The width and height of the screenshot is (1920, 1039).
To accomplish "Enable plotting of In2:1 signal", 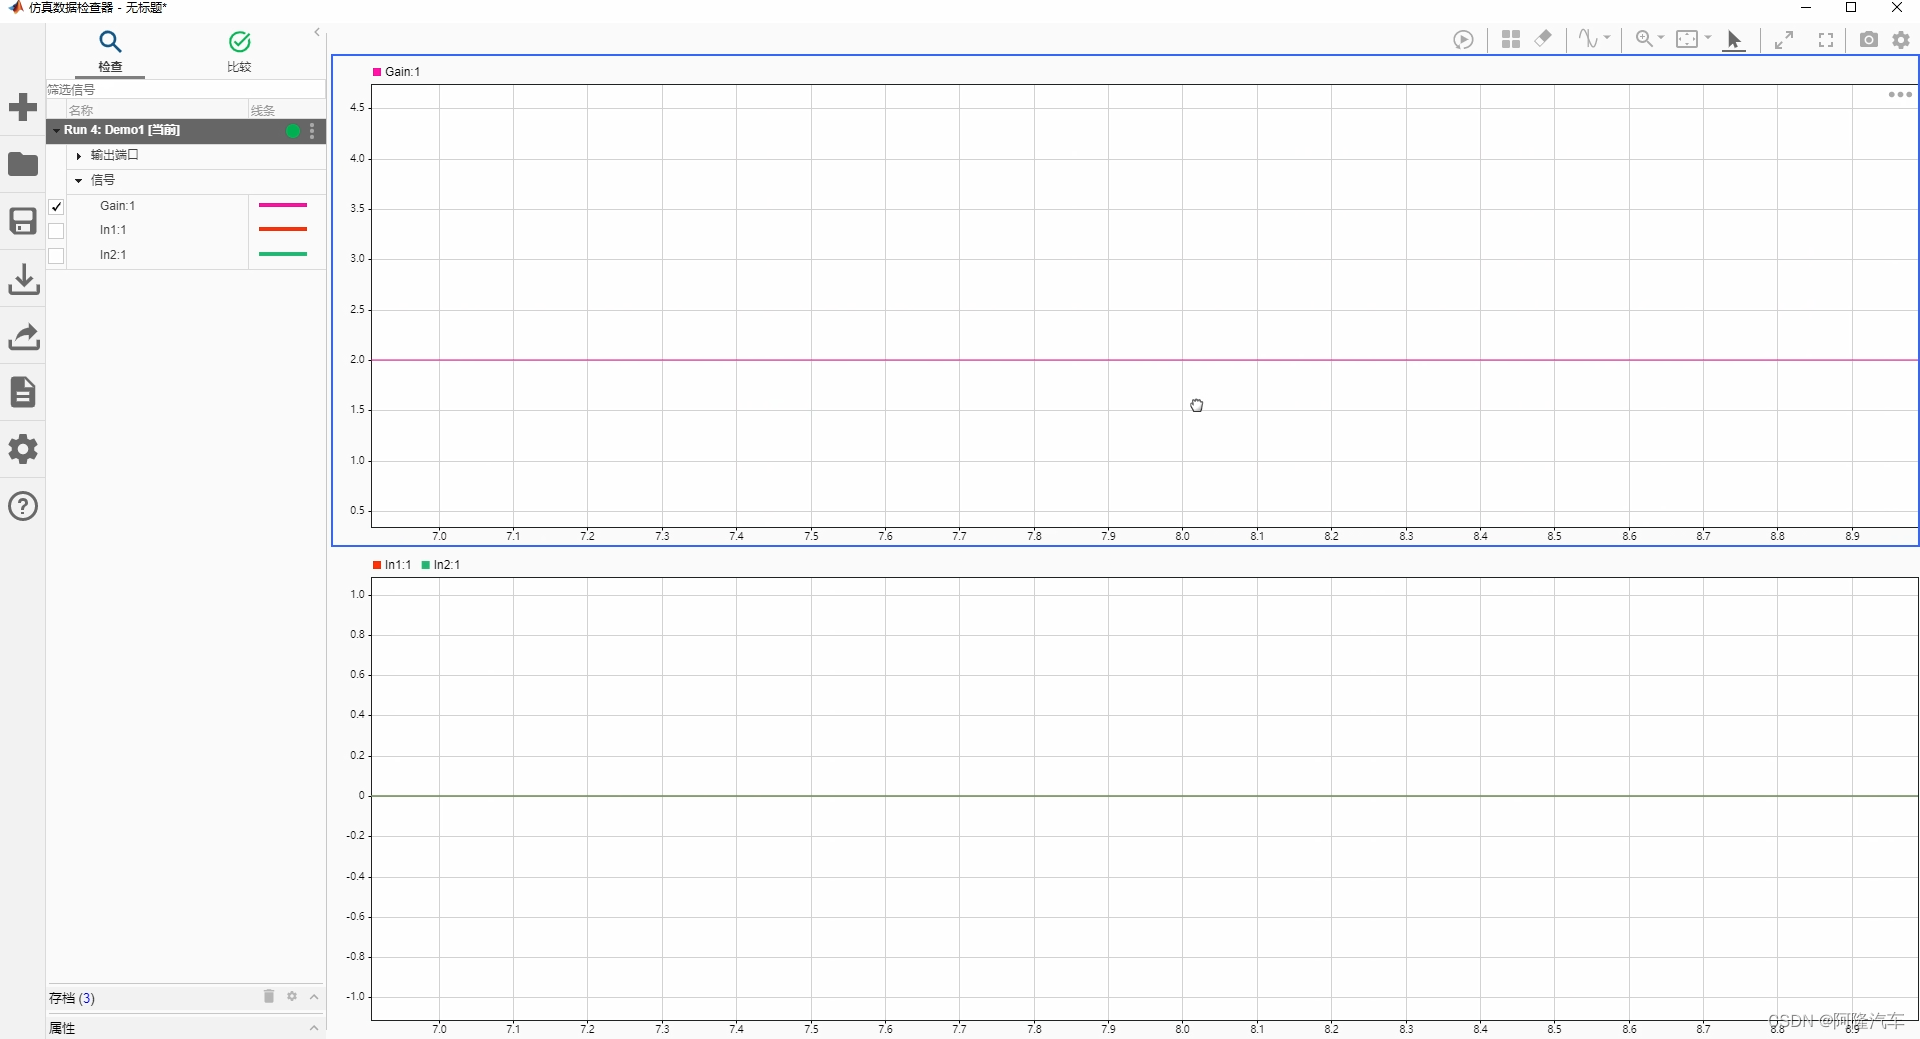I will pos(57,256).
